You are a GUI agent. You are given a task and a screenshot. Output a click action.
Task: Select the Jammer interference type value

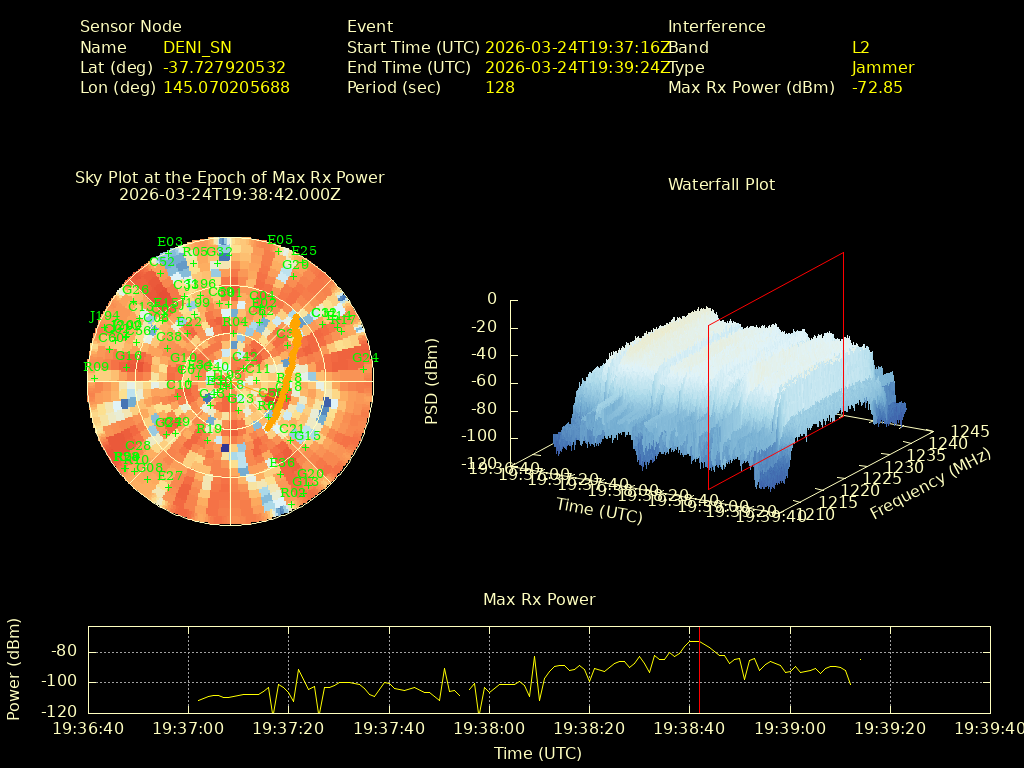point(882,67)
